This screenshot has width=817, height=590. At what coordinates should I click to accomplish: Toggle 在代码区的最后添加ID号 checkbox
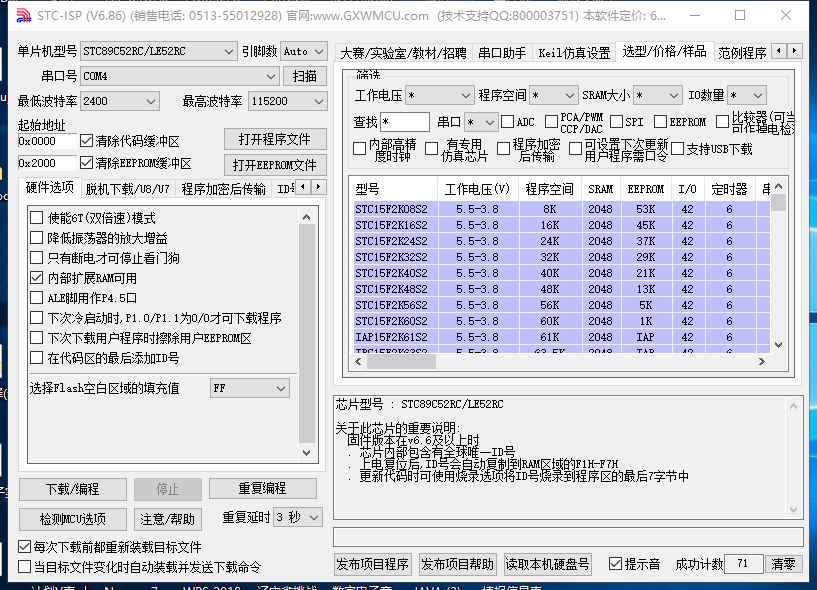point(36,358)
